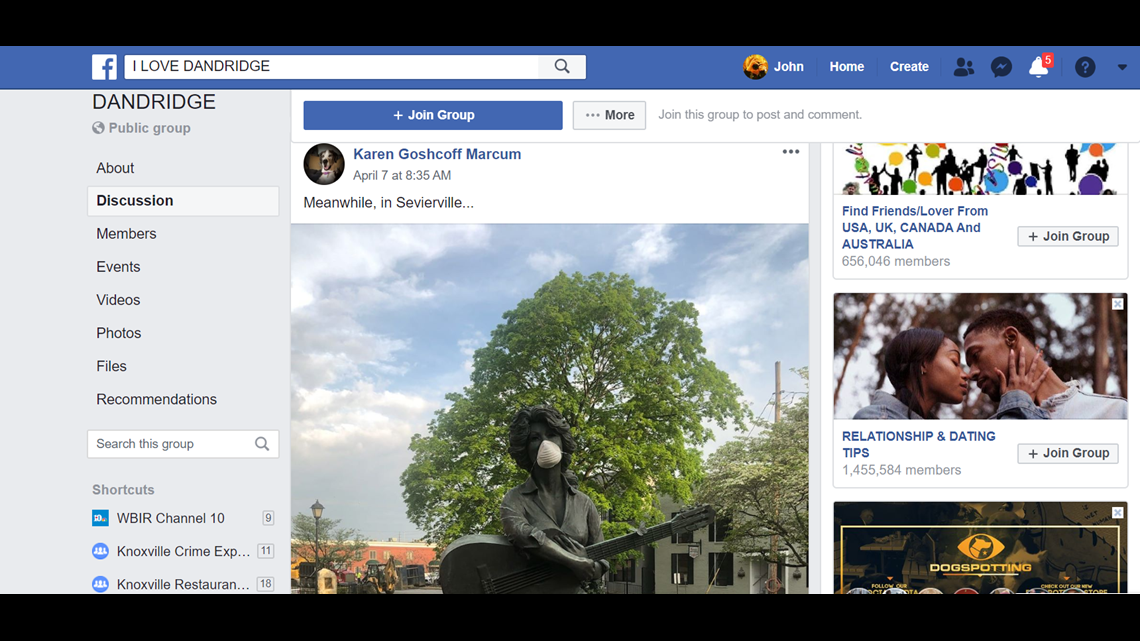This screenshot has width=1140, height=641.
Task: Click the Public group label
Action: 149,128
